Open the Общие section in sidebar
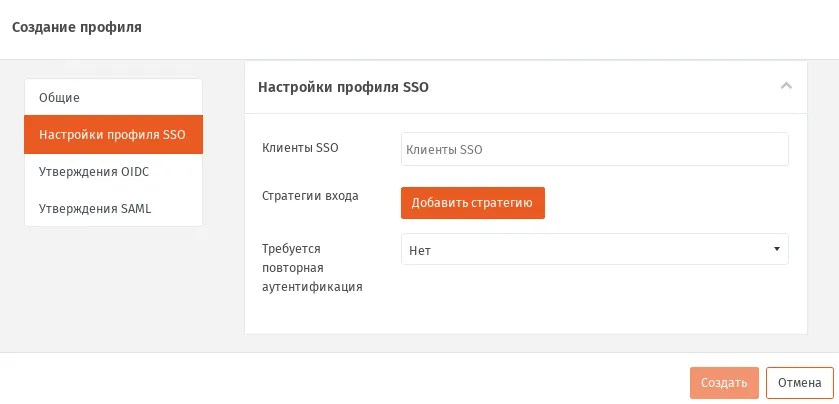This screenshot has width=839, height=404. (113, 97)
